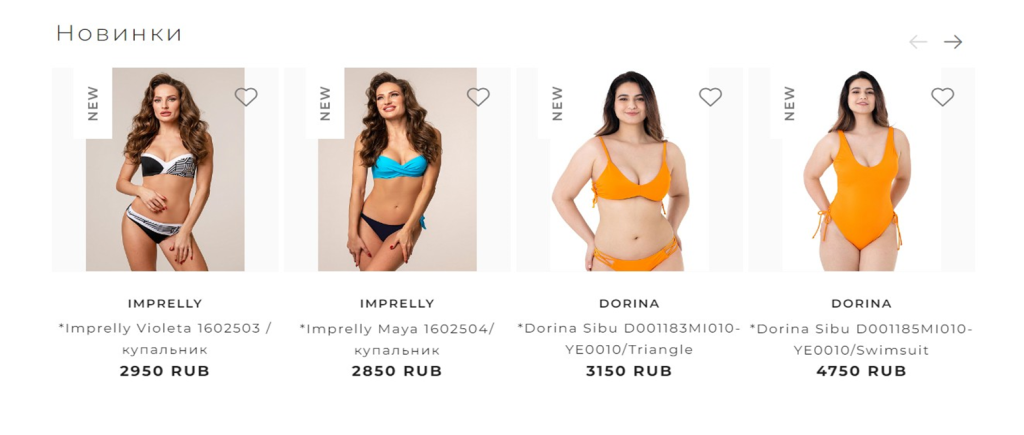View the orange Dorina one-piece swimsuit image
This screenshot has height=435, width=1024.
[861, 169]
